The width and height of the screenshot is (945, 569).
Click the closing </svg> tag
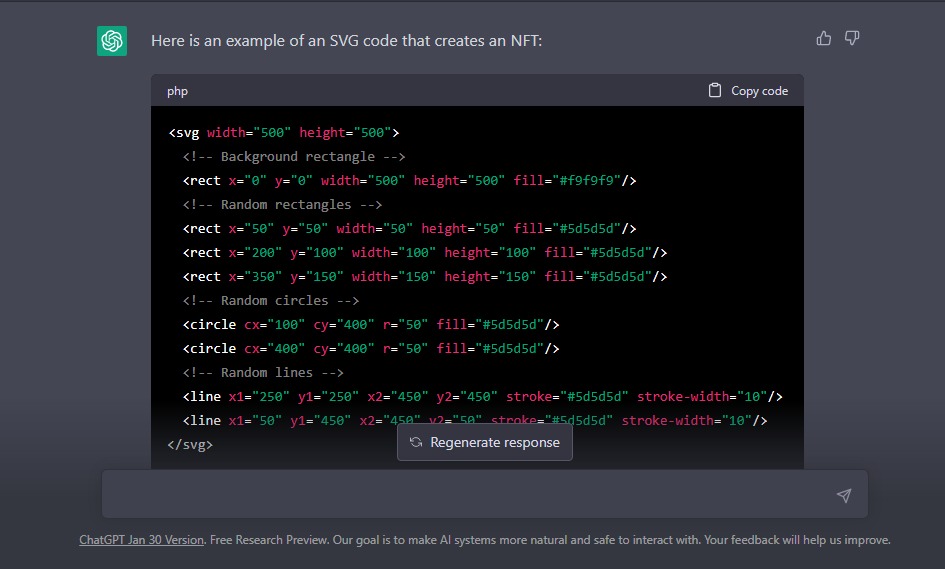(x=190, y=445)
